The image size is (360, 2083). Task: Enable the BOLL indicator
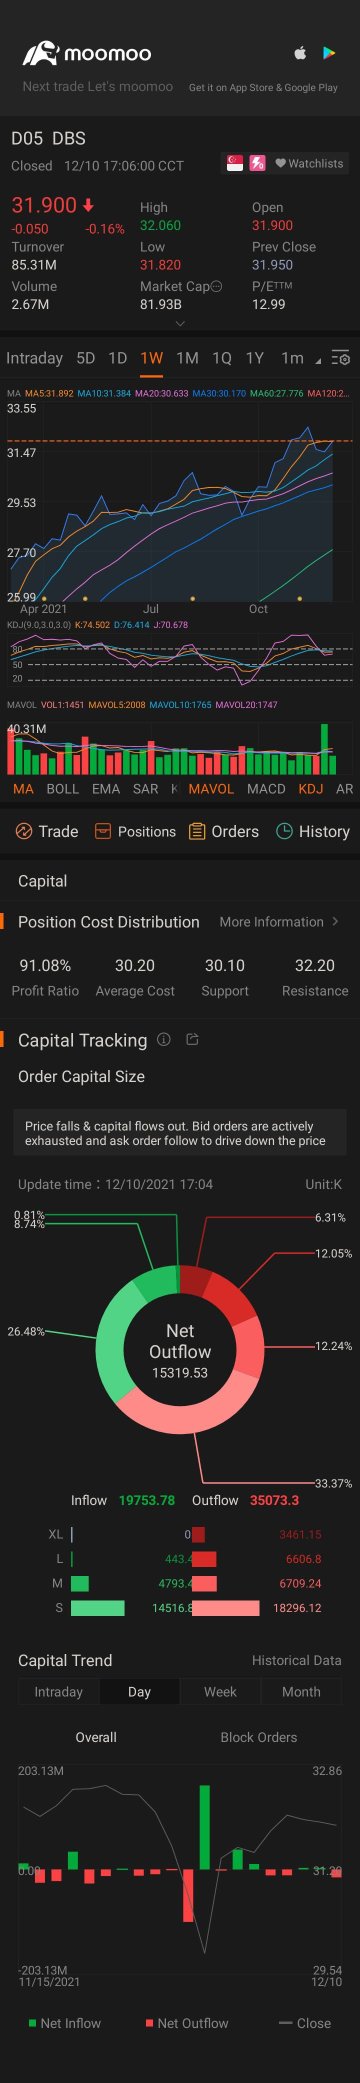tap(63, 789)
